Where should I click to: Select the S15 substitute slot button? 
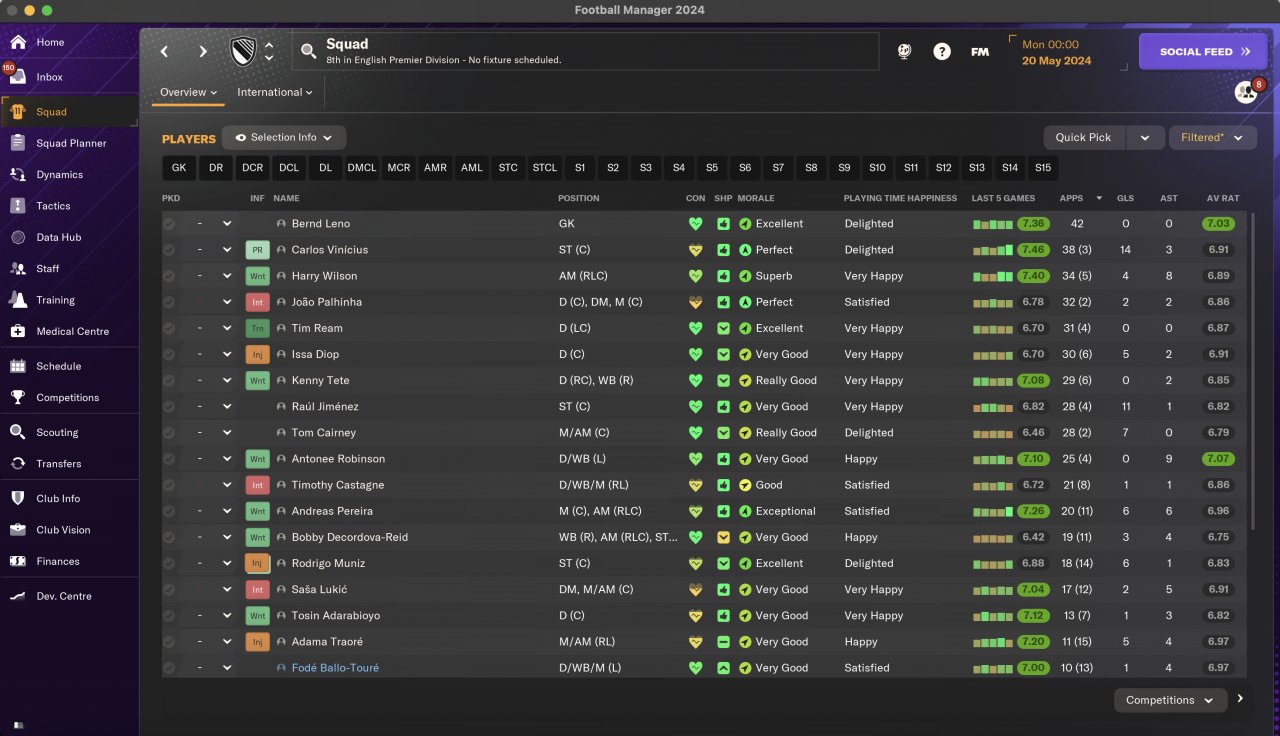coord(1043,168)
